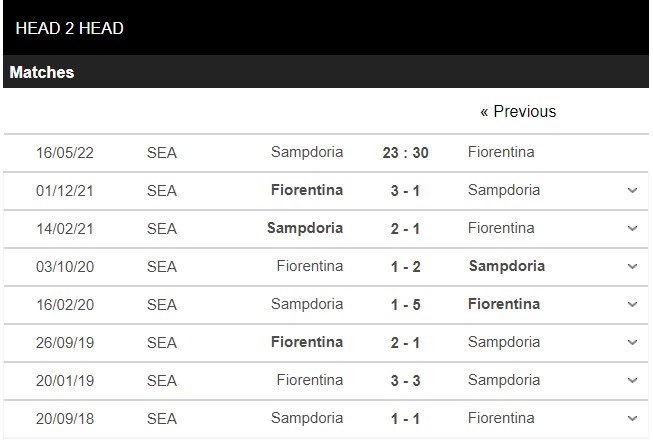Viewport: 653px width, 444px height.
Task: Open the 16/02/20 match dropdown arrow
Action: (632, 304)
